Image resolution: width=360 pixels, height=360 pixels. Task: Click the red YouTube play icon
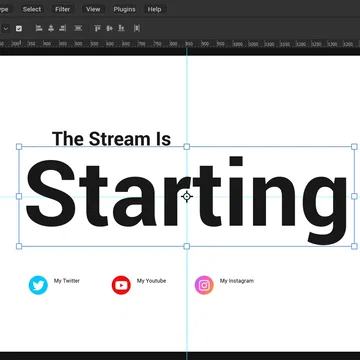[121, 285]
